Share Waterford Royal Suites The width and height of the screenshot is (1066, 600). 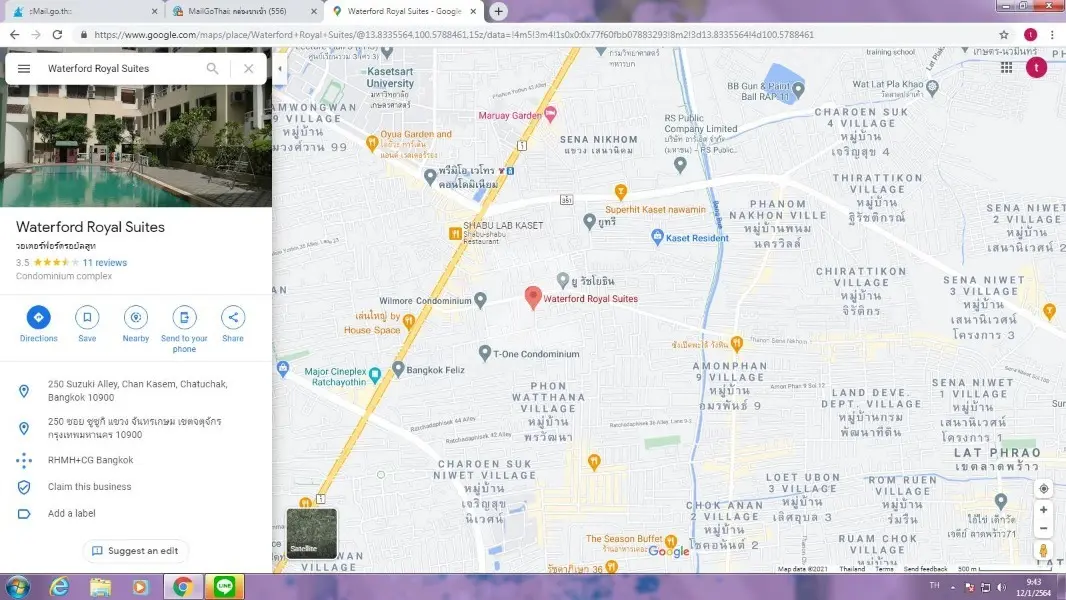pyautogui.click(x=233, y=324)
